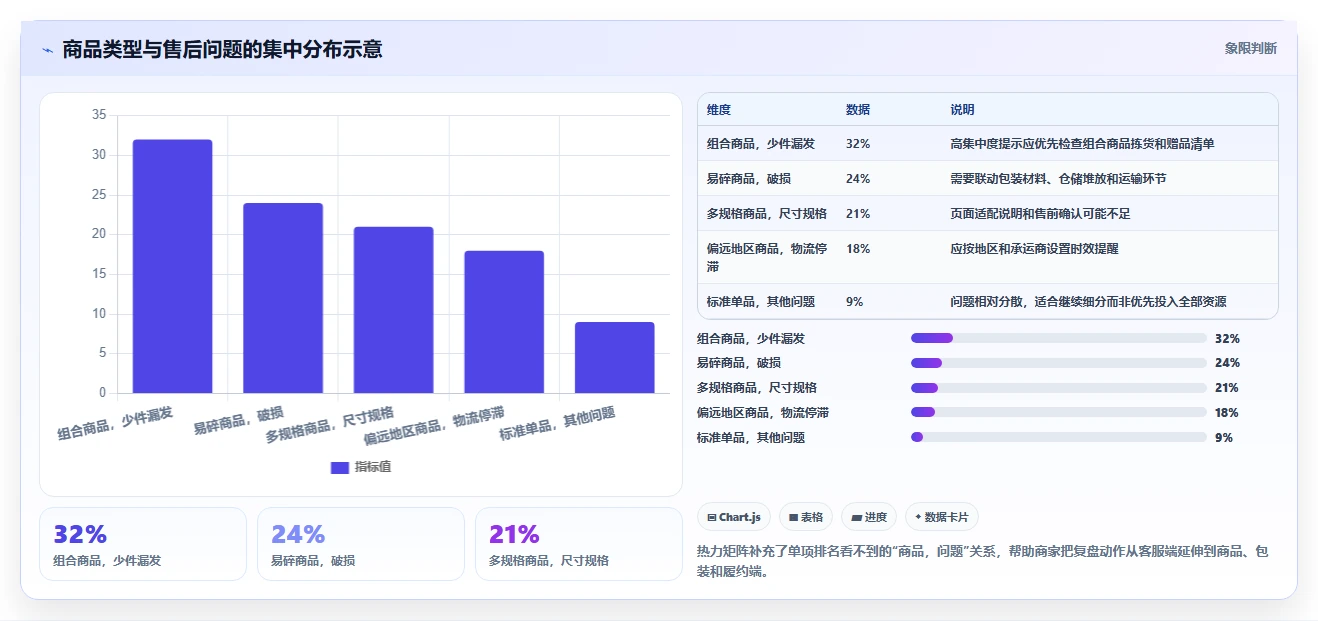This screenshot has width=1318, height=621.
Task: Click the 组合商品 bar in the chart
Action: [x=173, y=266]
